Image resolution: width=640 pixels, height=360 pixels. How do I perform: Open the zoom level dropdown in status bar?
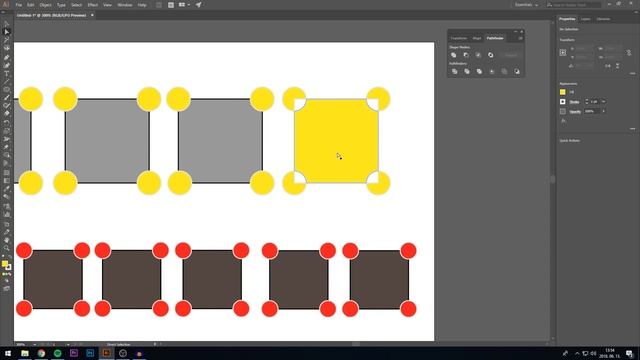tap(34, 344)
